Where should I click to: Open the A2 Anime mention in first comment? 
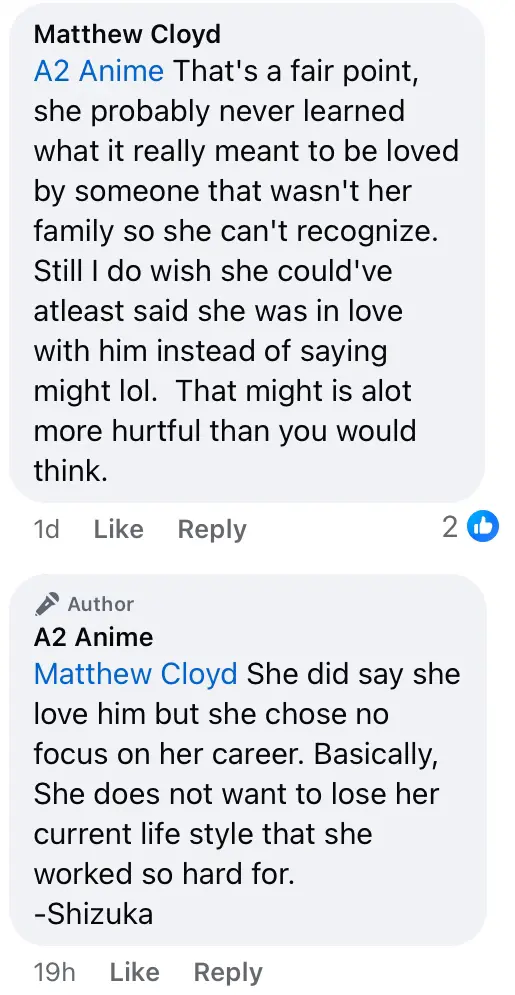tap(99, 71)
